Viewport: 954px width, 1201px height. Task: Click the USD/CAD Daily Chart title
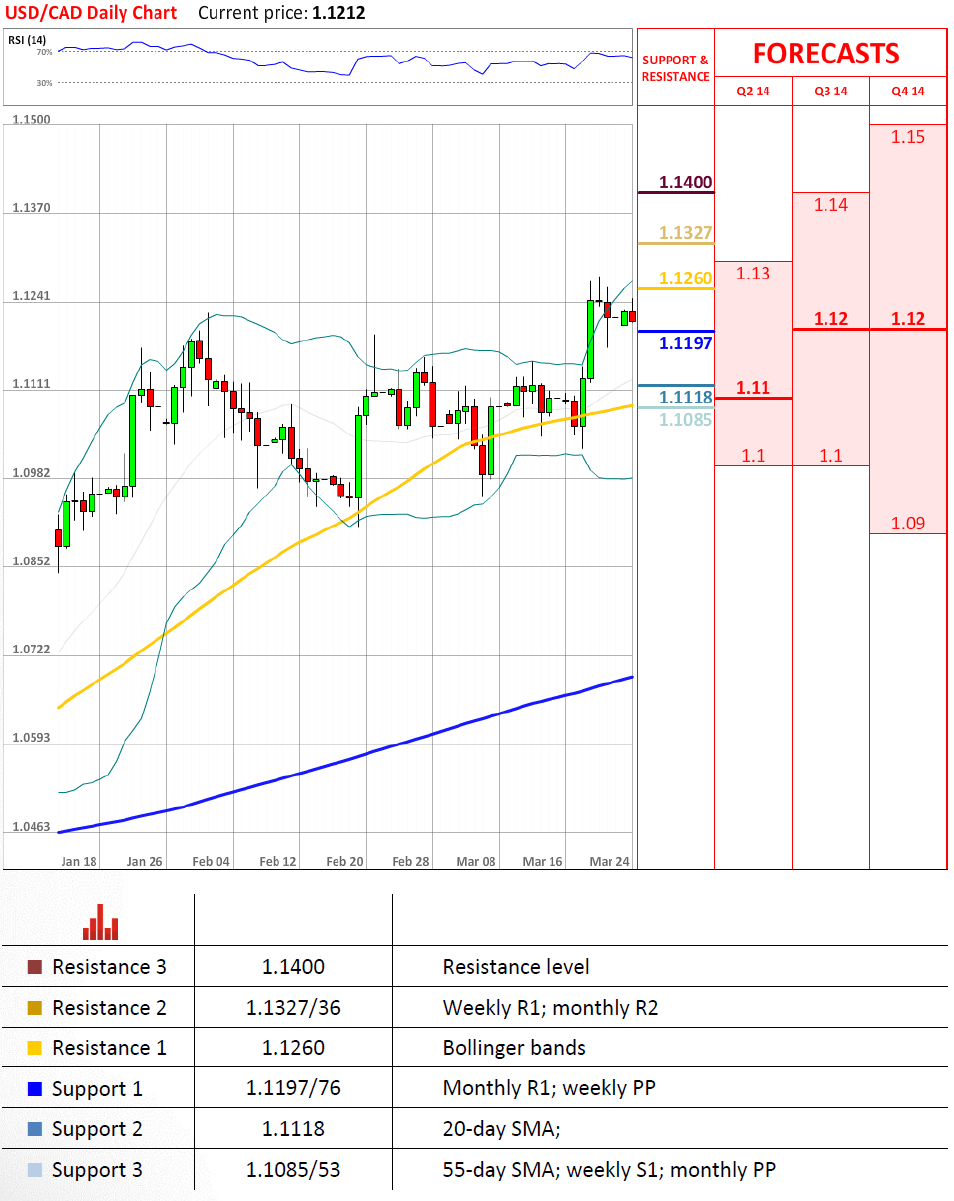tap(92, 13)
